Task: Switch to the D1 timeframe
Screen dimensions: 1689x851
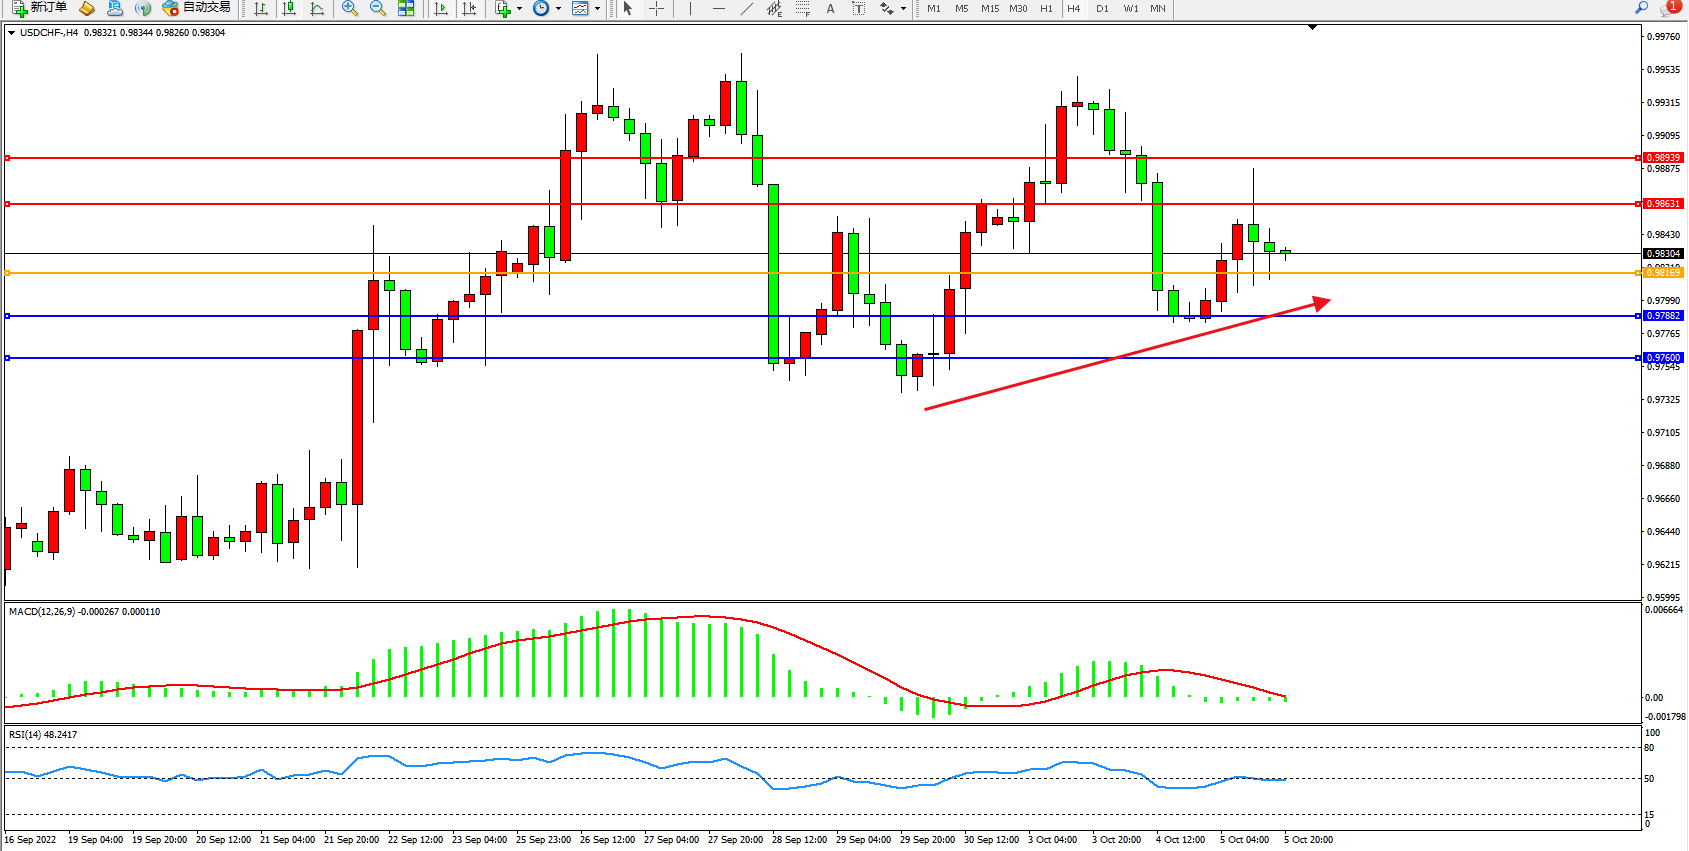Action: (1102, 9)
